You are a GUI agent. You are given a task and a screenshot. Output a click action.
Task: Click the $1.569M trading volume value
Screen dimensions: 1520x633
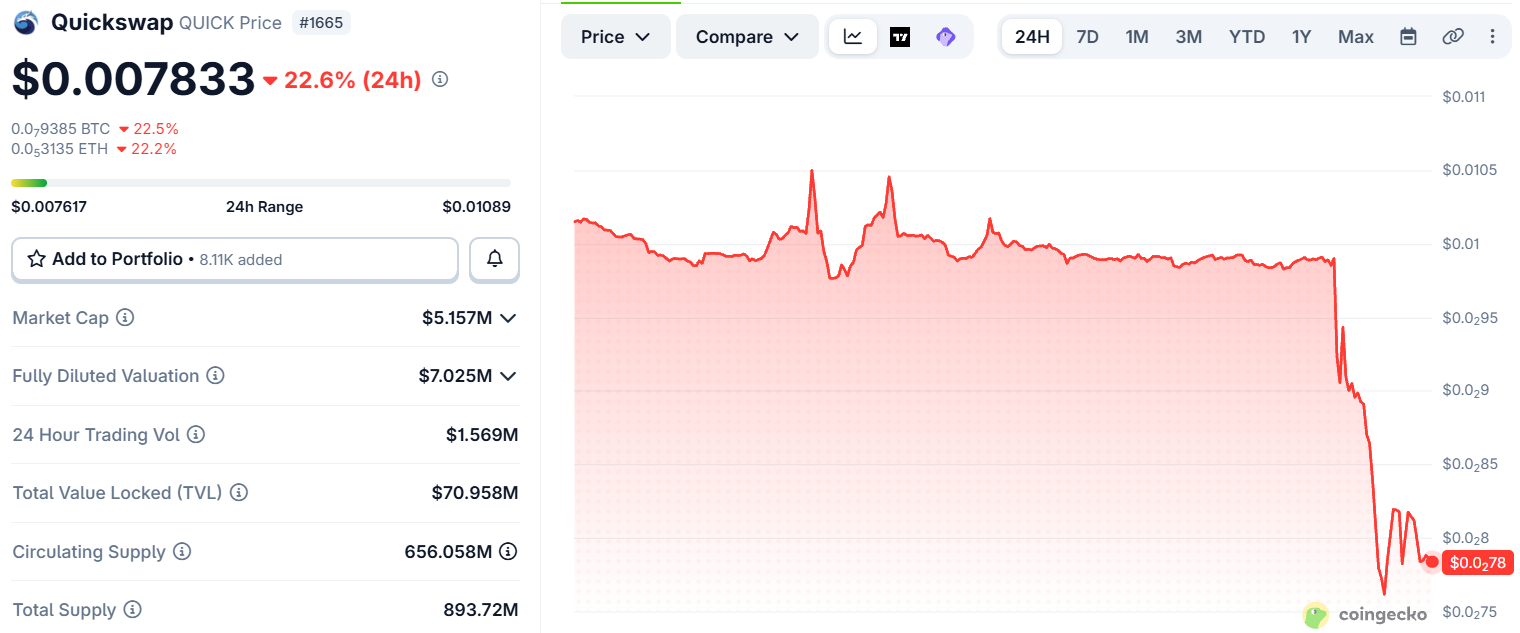(482, 435)
